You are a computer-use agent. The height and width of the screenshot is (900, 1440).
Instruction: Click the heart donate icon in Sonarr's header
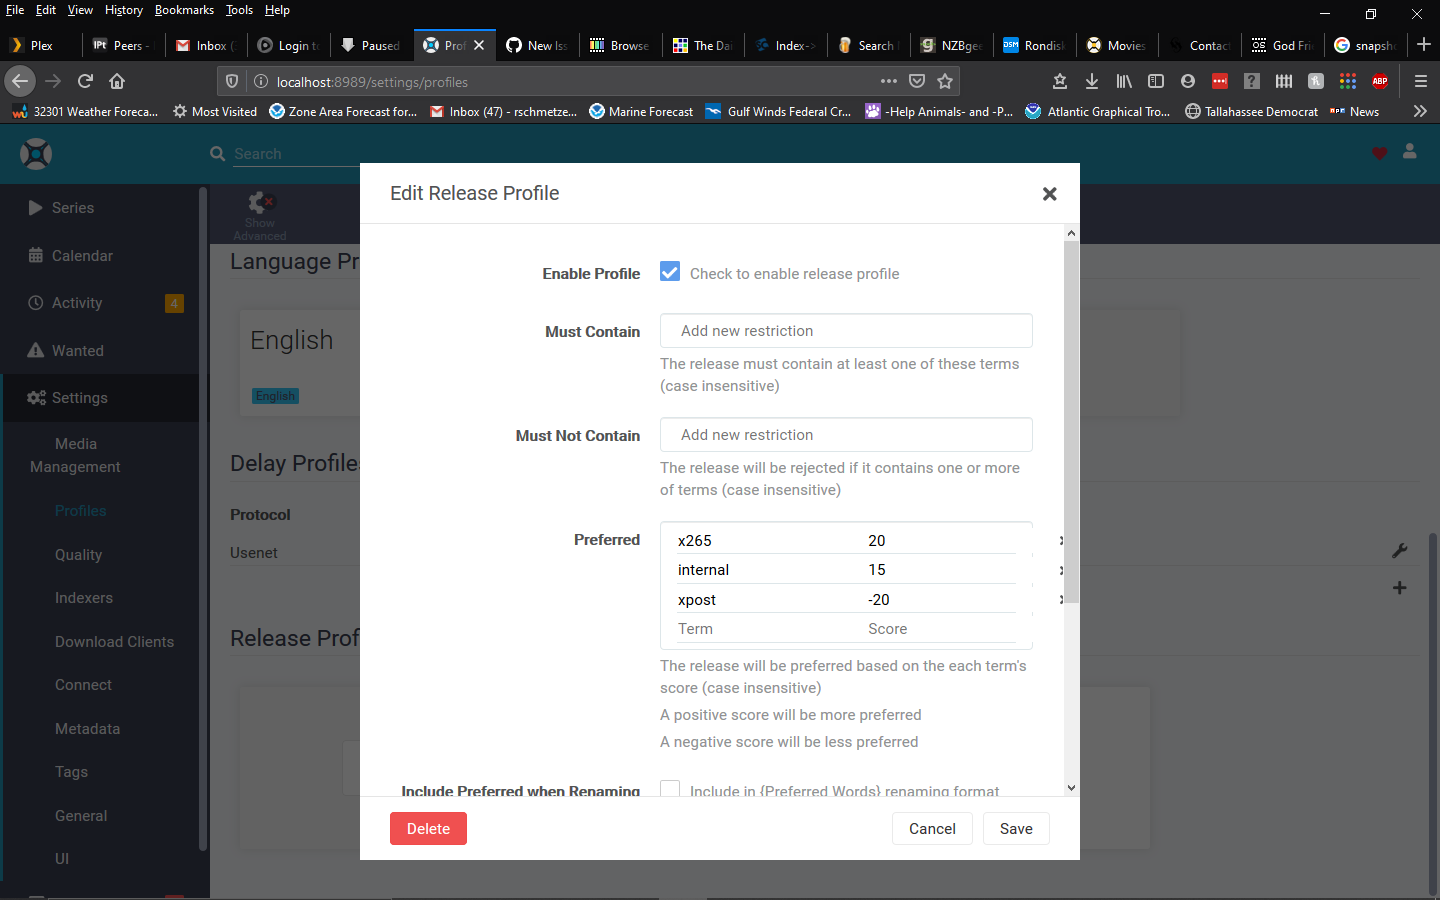click(x=1380, y=153)
